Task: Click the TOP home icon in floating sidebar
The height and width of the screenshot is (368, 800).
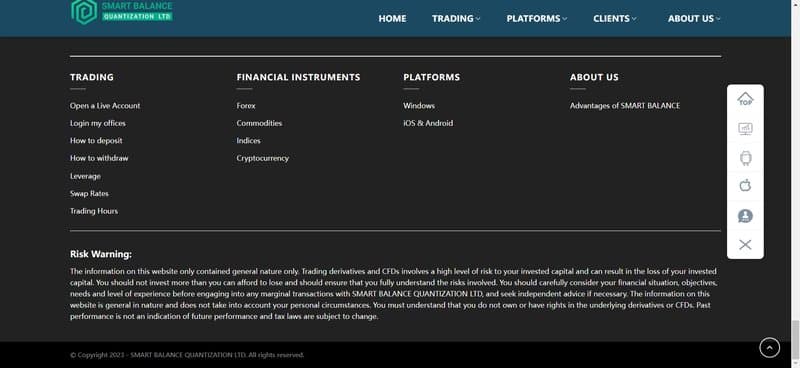Action: point(745,99)
